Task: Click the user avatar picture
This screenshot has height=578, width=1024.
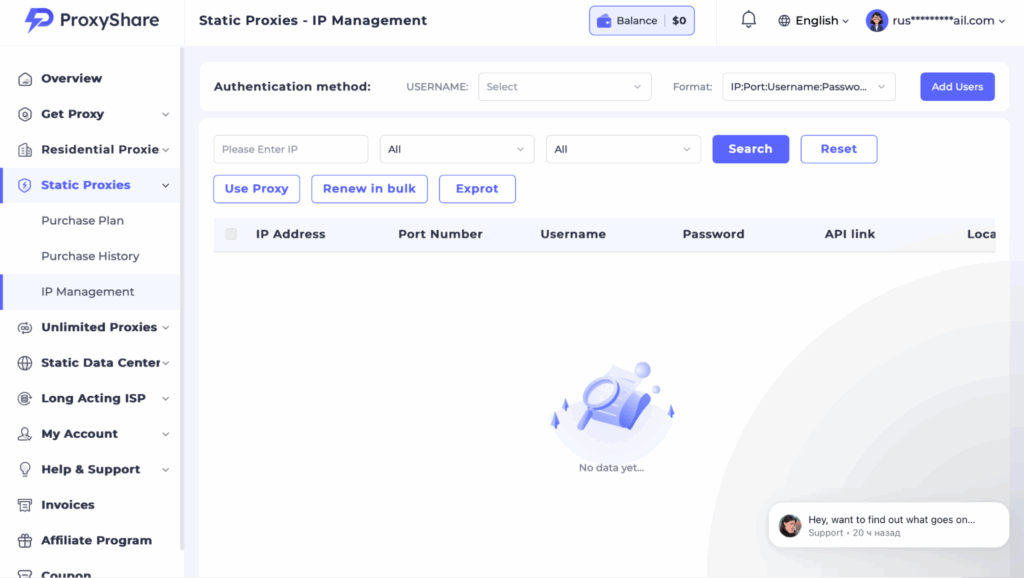Action: (876, 21)
